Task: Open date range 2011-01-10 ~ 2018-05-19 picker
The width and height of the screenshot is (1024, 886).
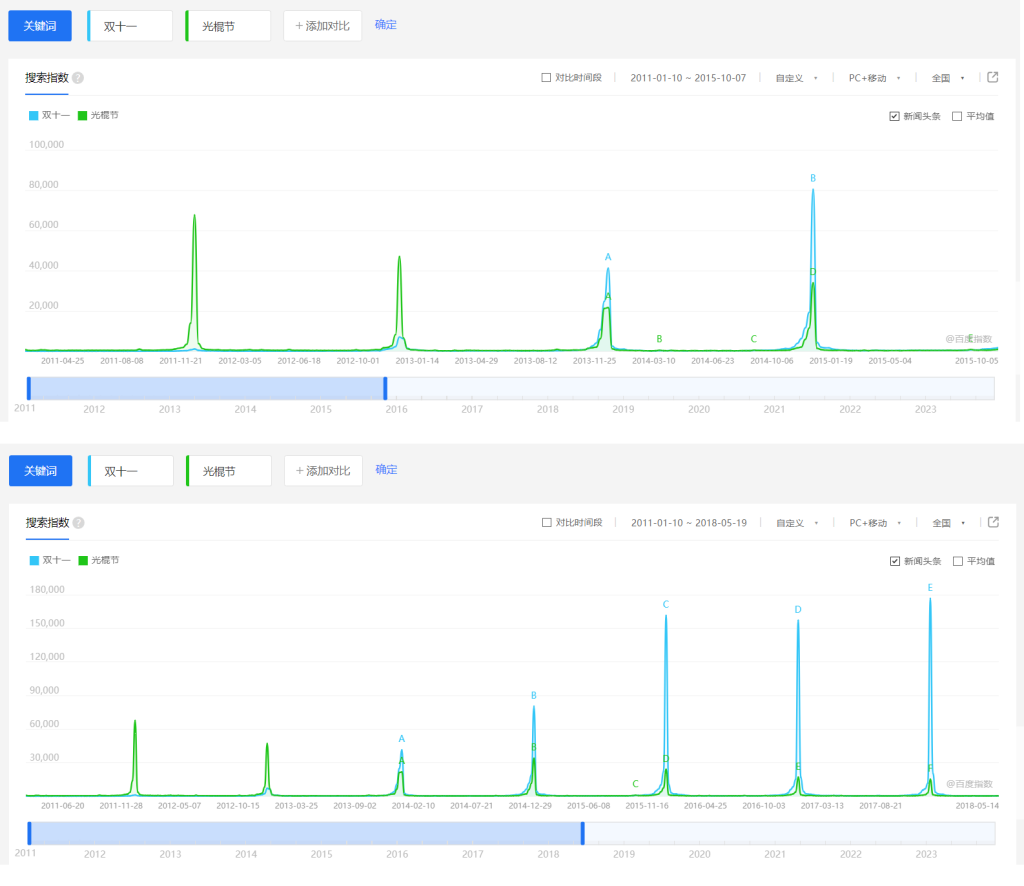Action: (x=688, y=524)
